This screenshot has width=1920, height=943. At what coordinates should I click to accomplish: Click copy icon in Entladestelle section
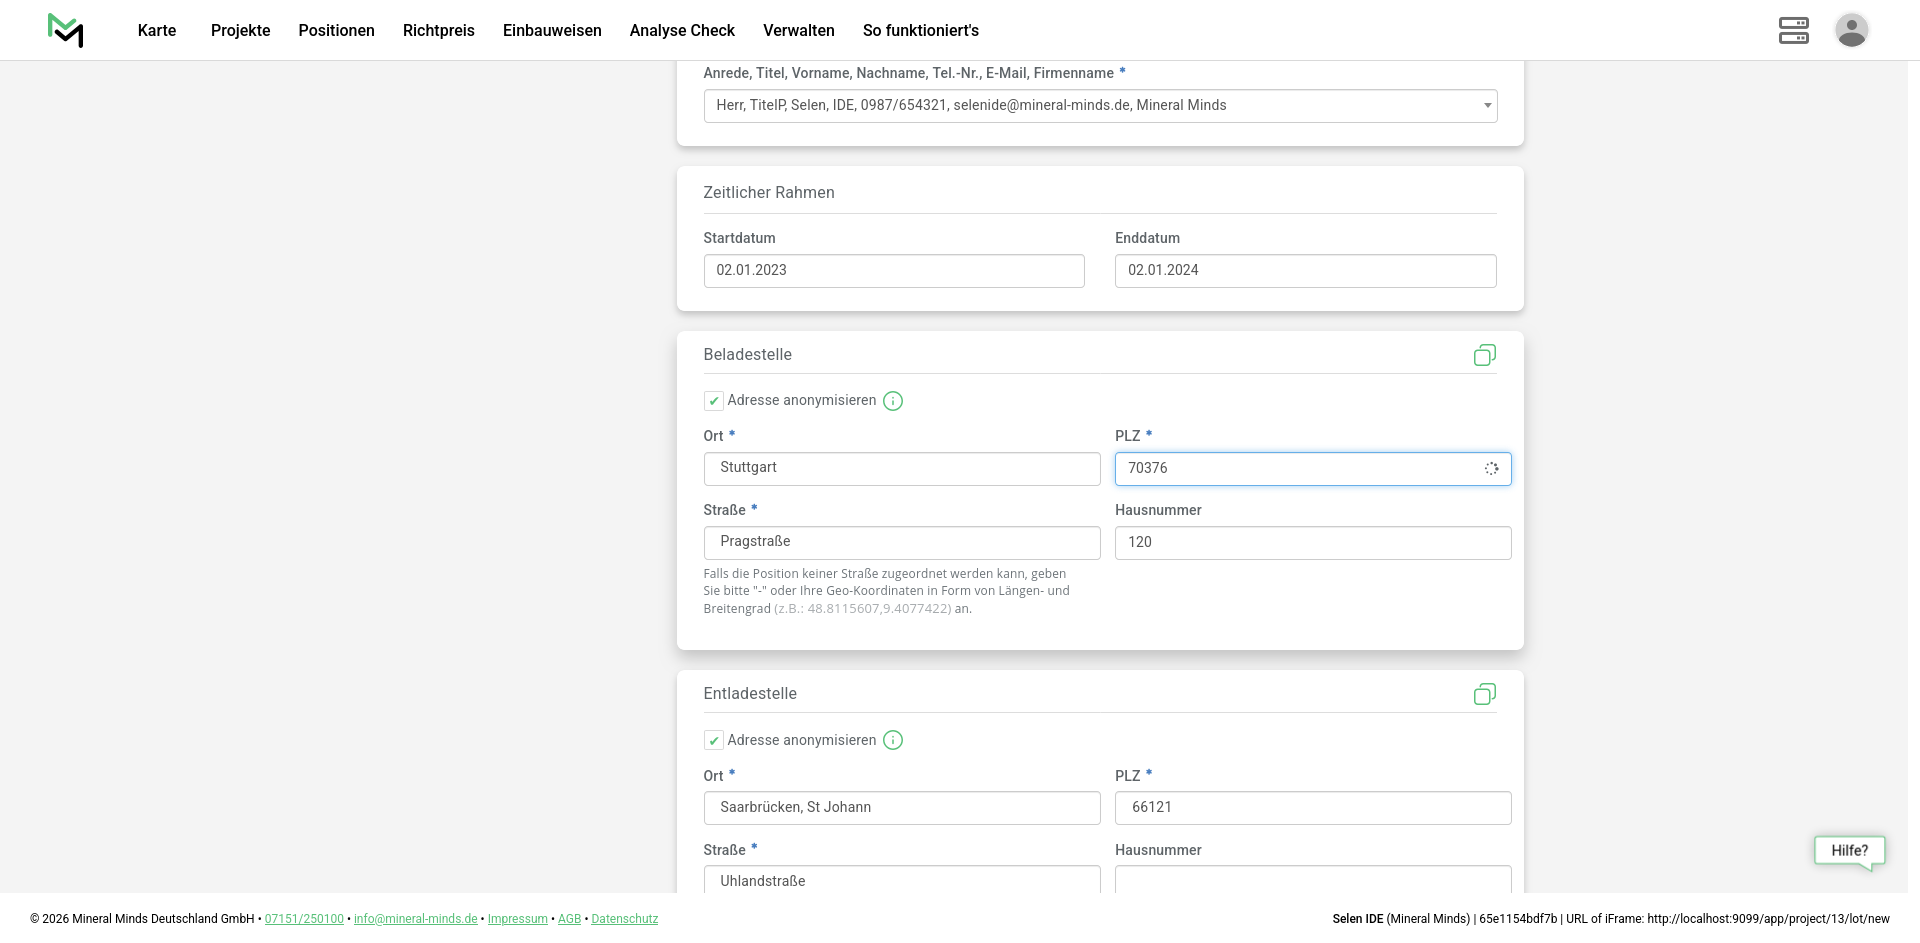(x=1484, y=694)
